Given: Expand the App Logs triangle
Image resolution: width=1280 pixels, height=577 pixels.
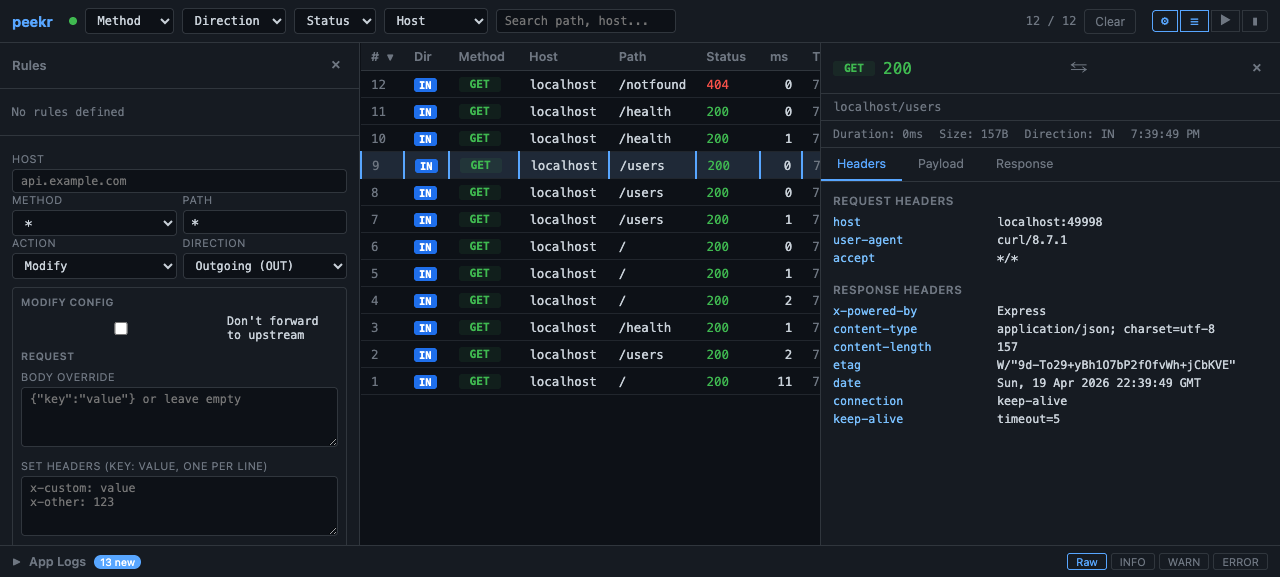Looking at the screenshot, I should coord(16,562).
